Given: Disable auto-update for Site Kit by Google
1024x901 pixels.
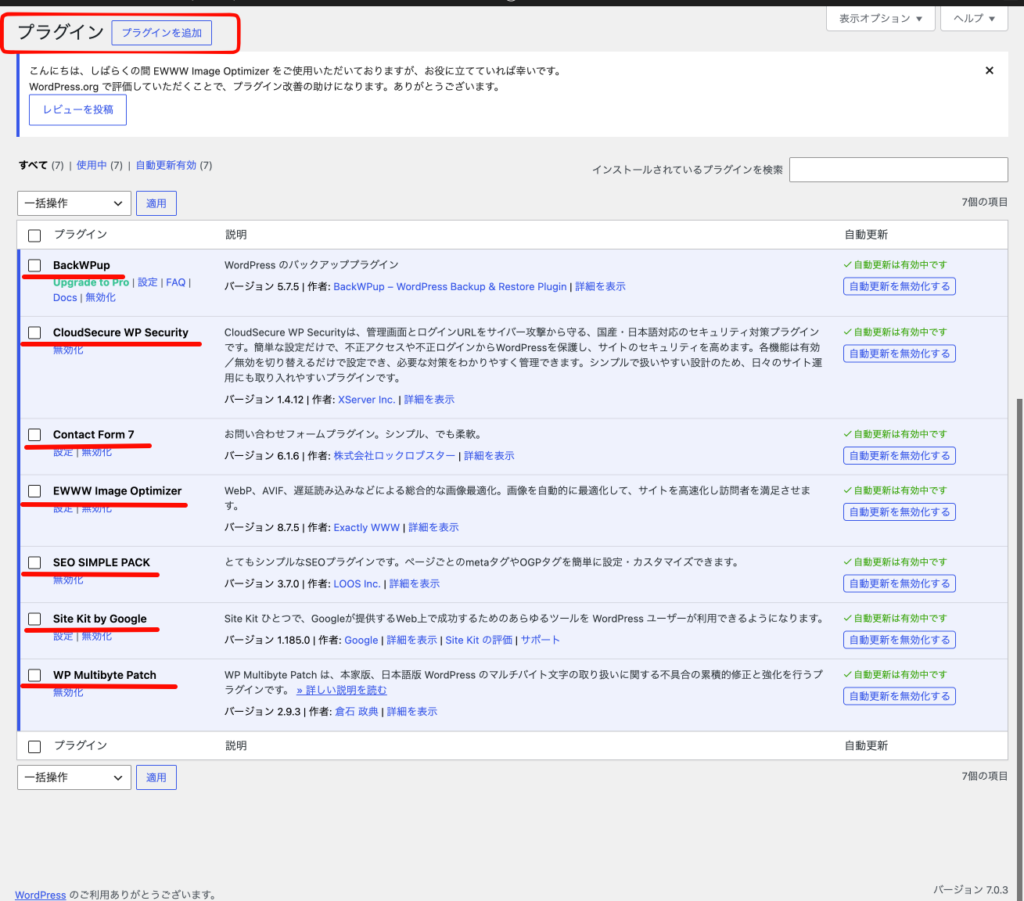Looking at the screenshot, I should [x=899, y=640].
